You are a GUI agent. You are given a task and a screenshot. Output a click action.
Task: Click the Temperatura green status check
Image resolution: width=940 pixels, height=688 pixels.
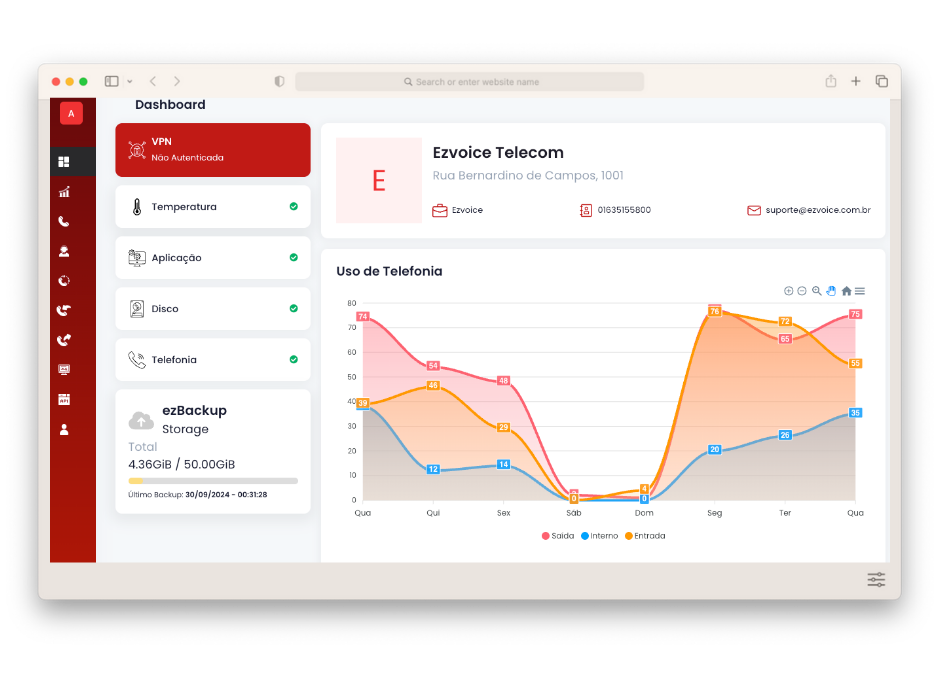[294, 206]
